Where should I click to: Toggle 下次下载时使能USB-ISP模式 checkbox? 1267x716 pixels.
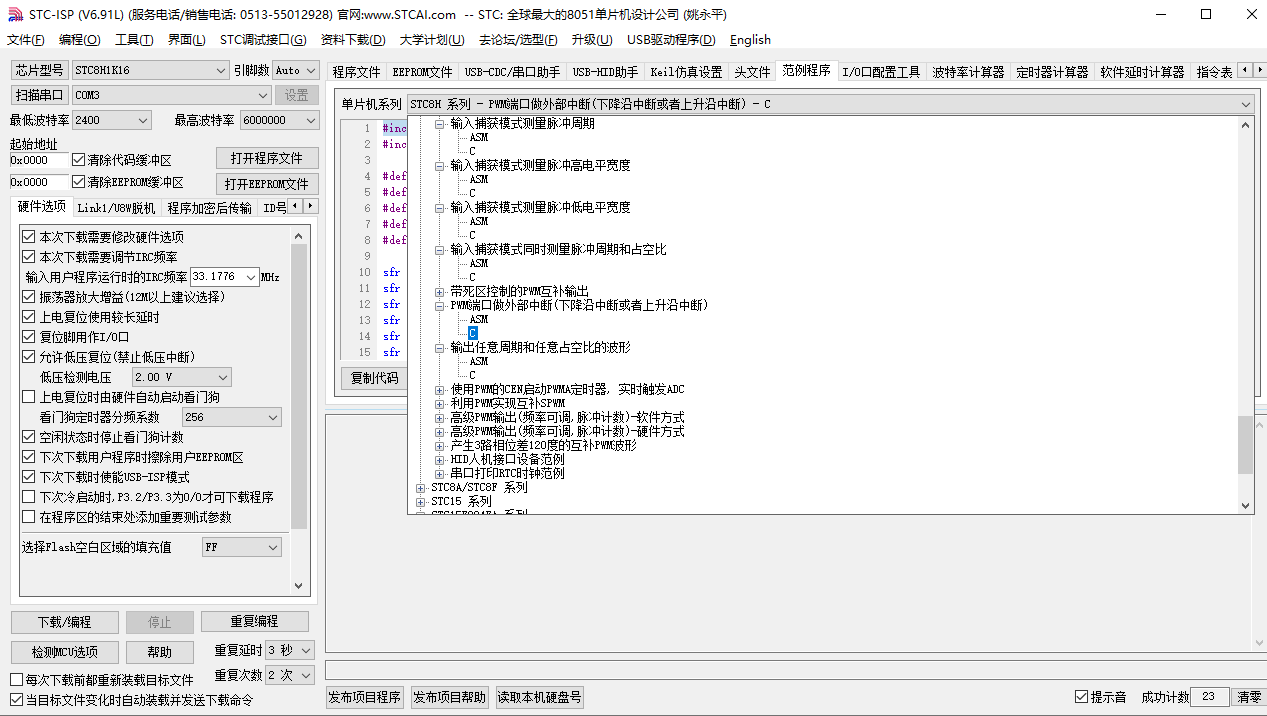tap(29, 477)
